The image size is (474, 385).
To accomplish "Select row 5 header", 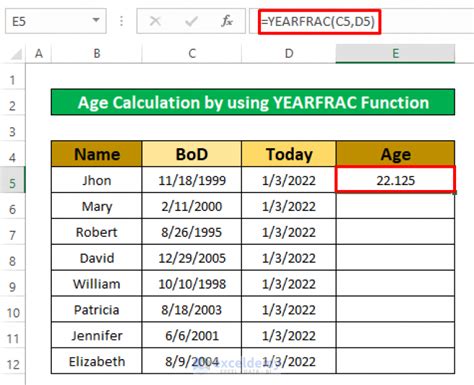I will pos(12,183).
